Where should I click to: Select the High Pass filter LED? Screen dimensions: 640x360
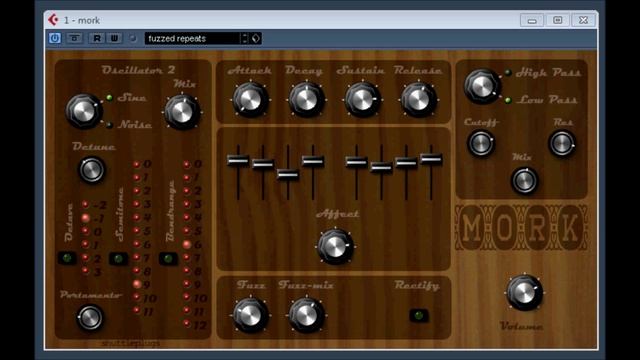(508, 73)
